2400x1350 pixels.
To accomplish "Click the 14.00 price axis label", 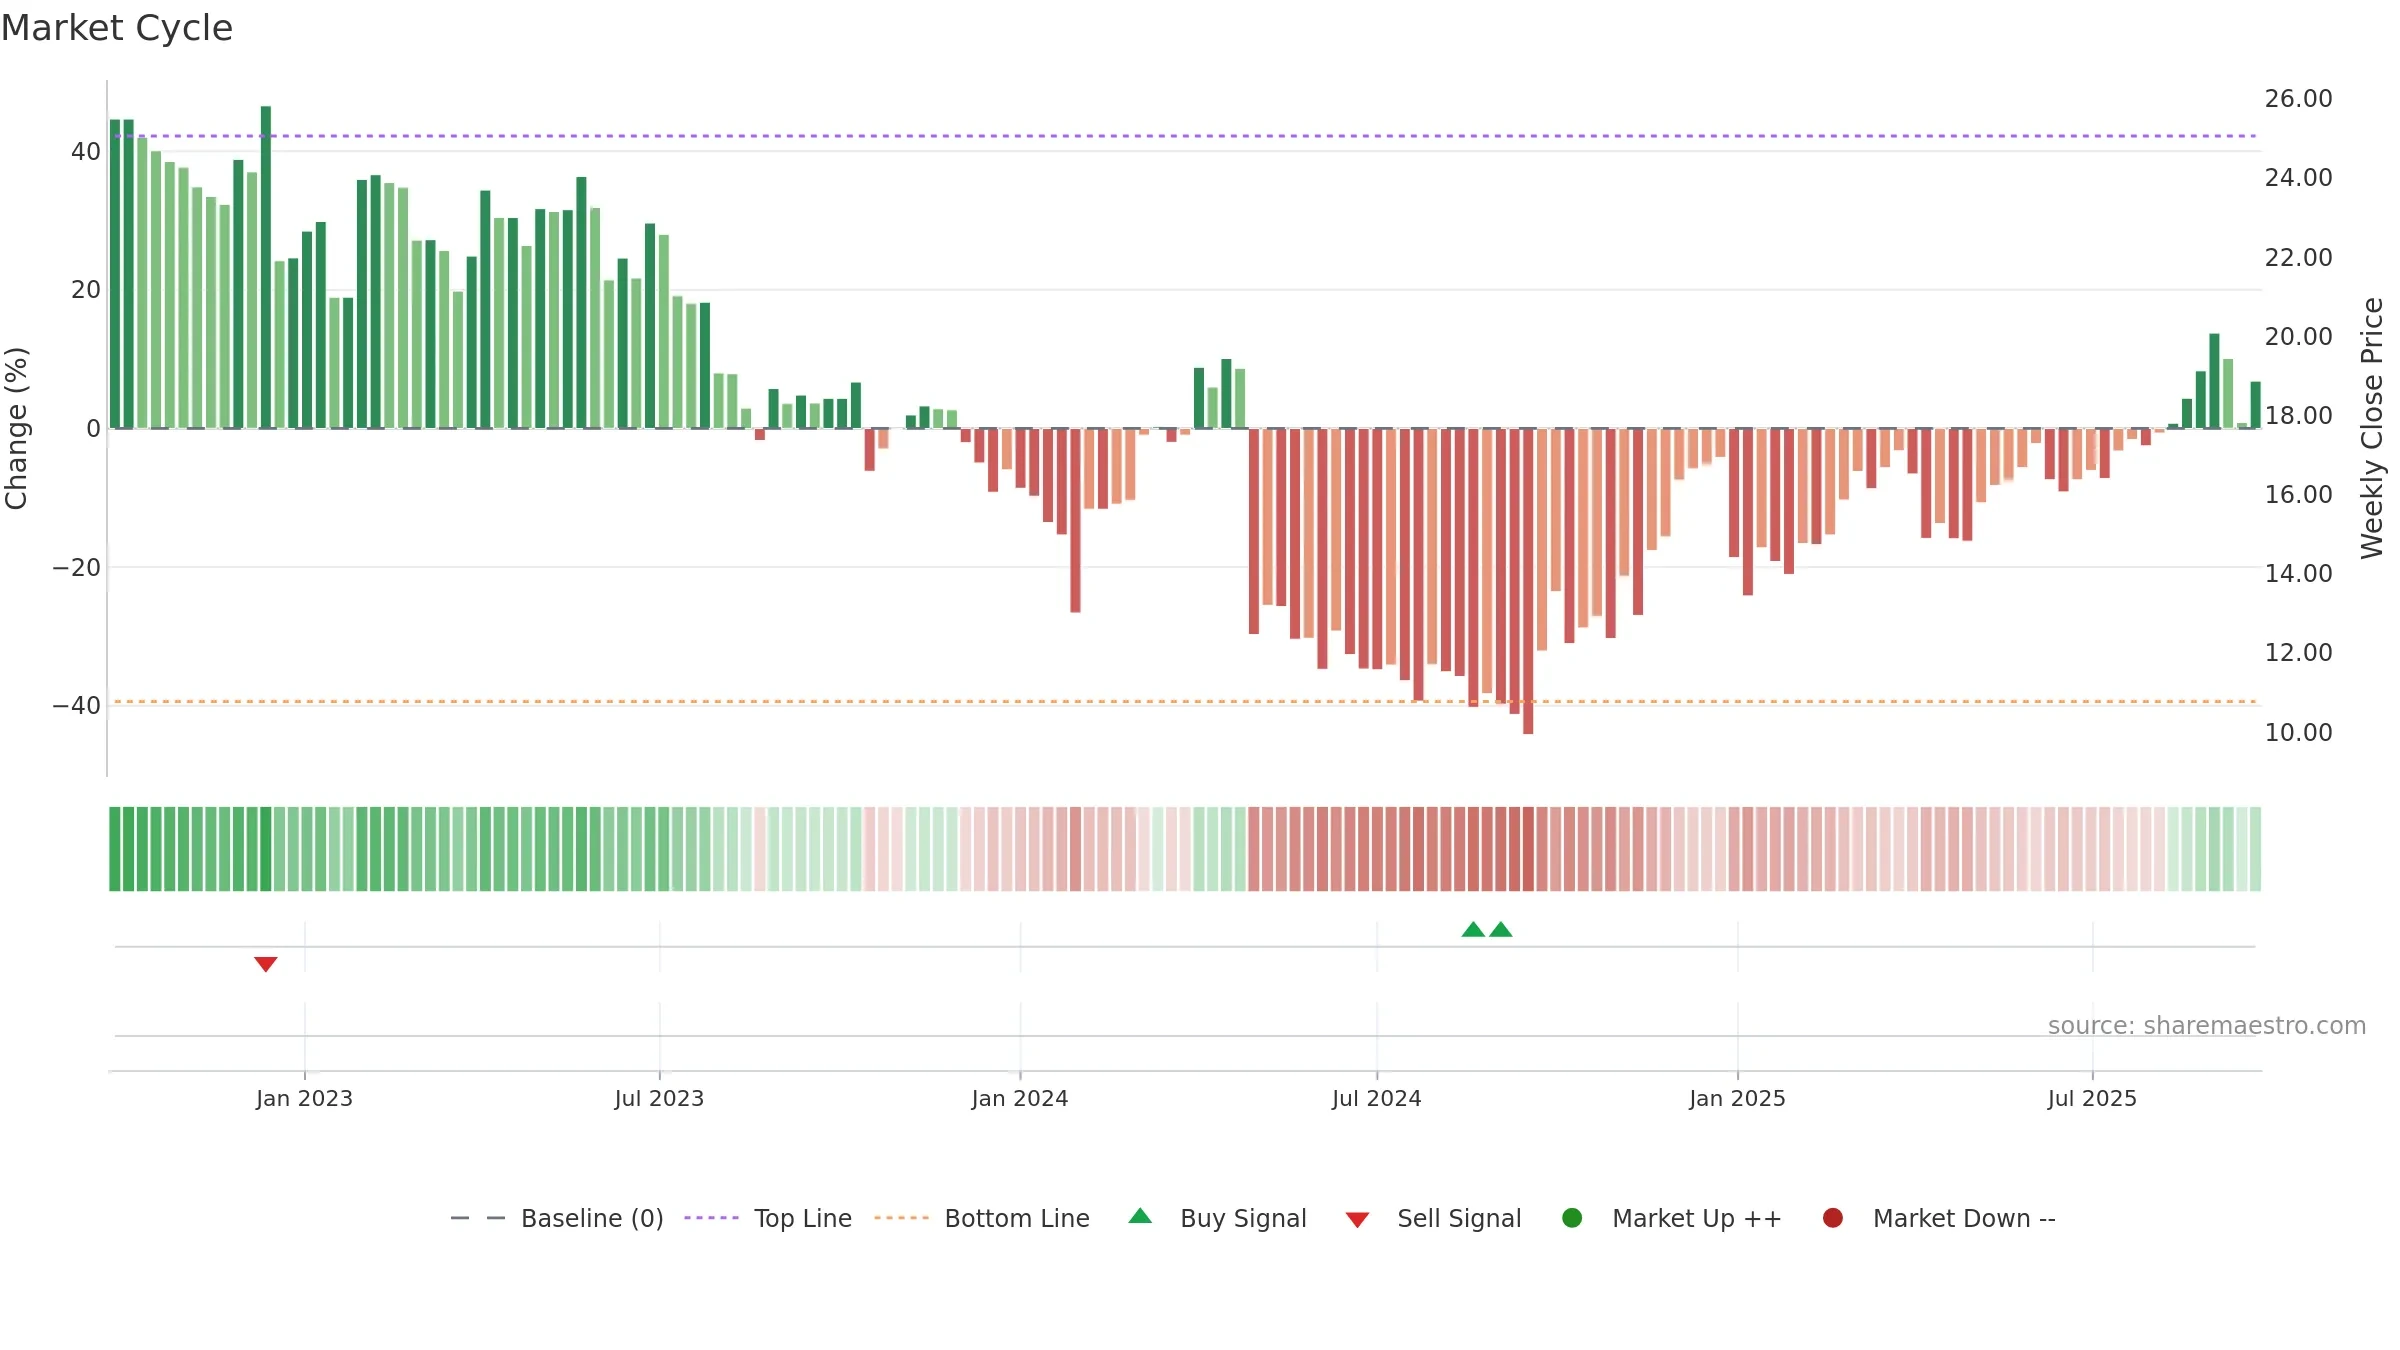I will point(2298,574).
